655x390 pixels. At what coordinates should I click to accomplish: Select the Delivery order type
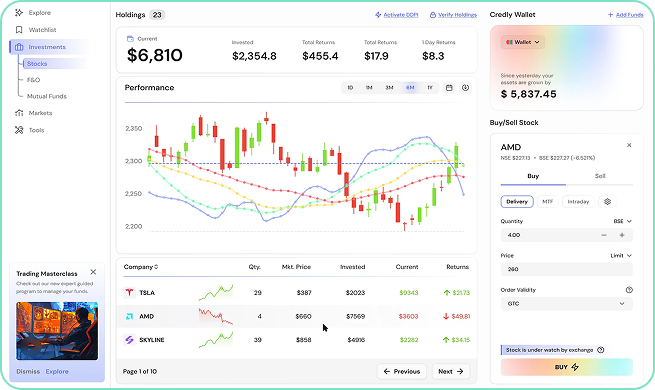pos(517,202)
